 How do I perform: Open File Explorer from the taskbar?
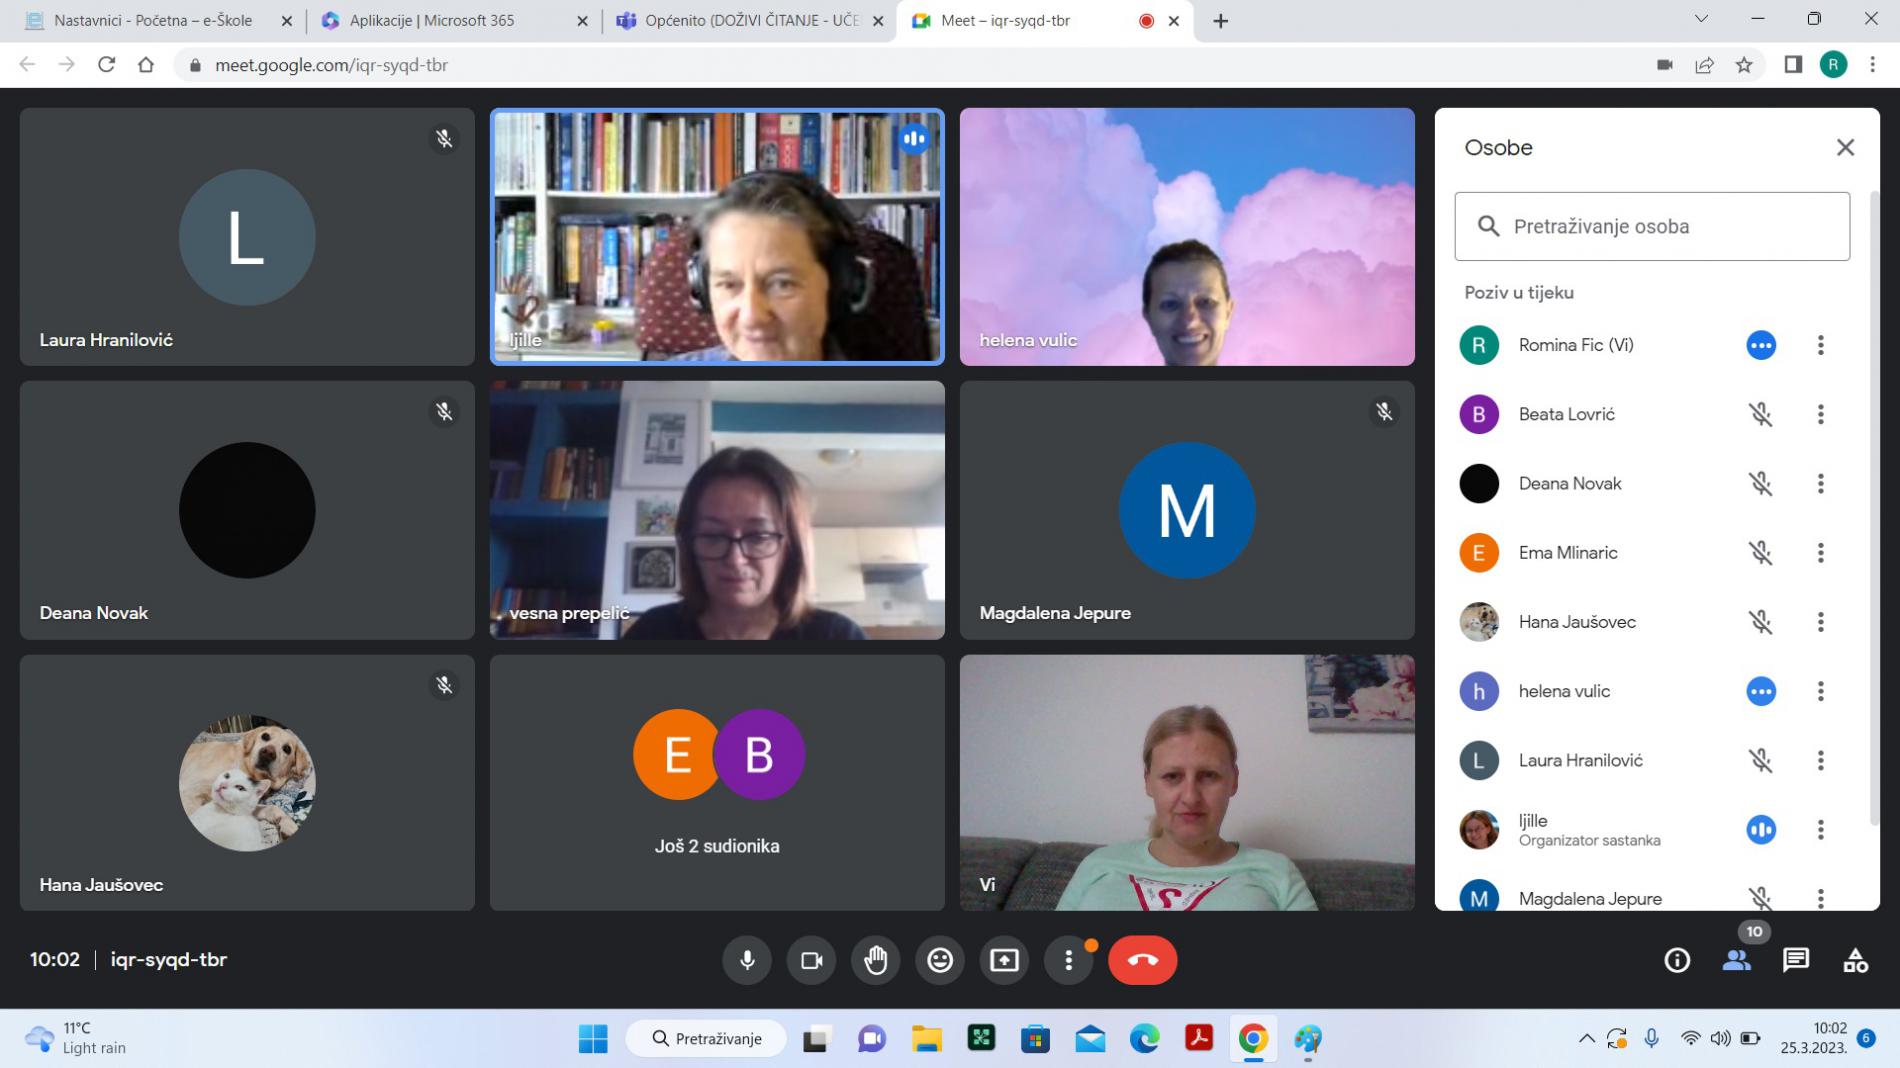(x=926, y=1039)
